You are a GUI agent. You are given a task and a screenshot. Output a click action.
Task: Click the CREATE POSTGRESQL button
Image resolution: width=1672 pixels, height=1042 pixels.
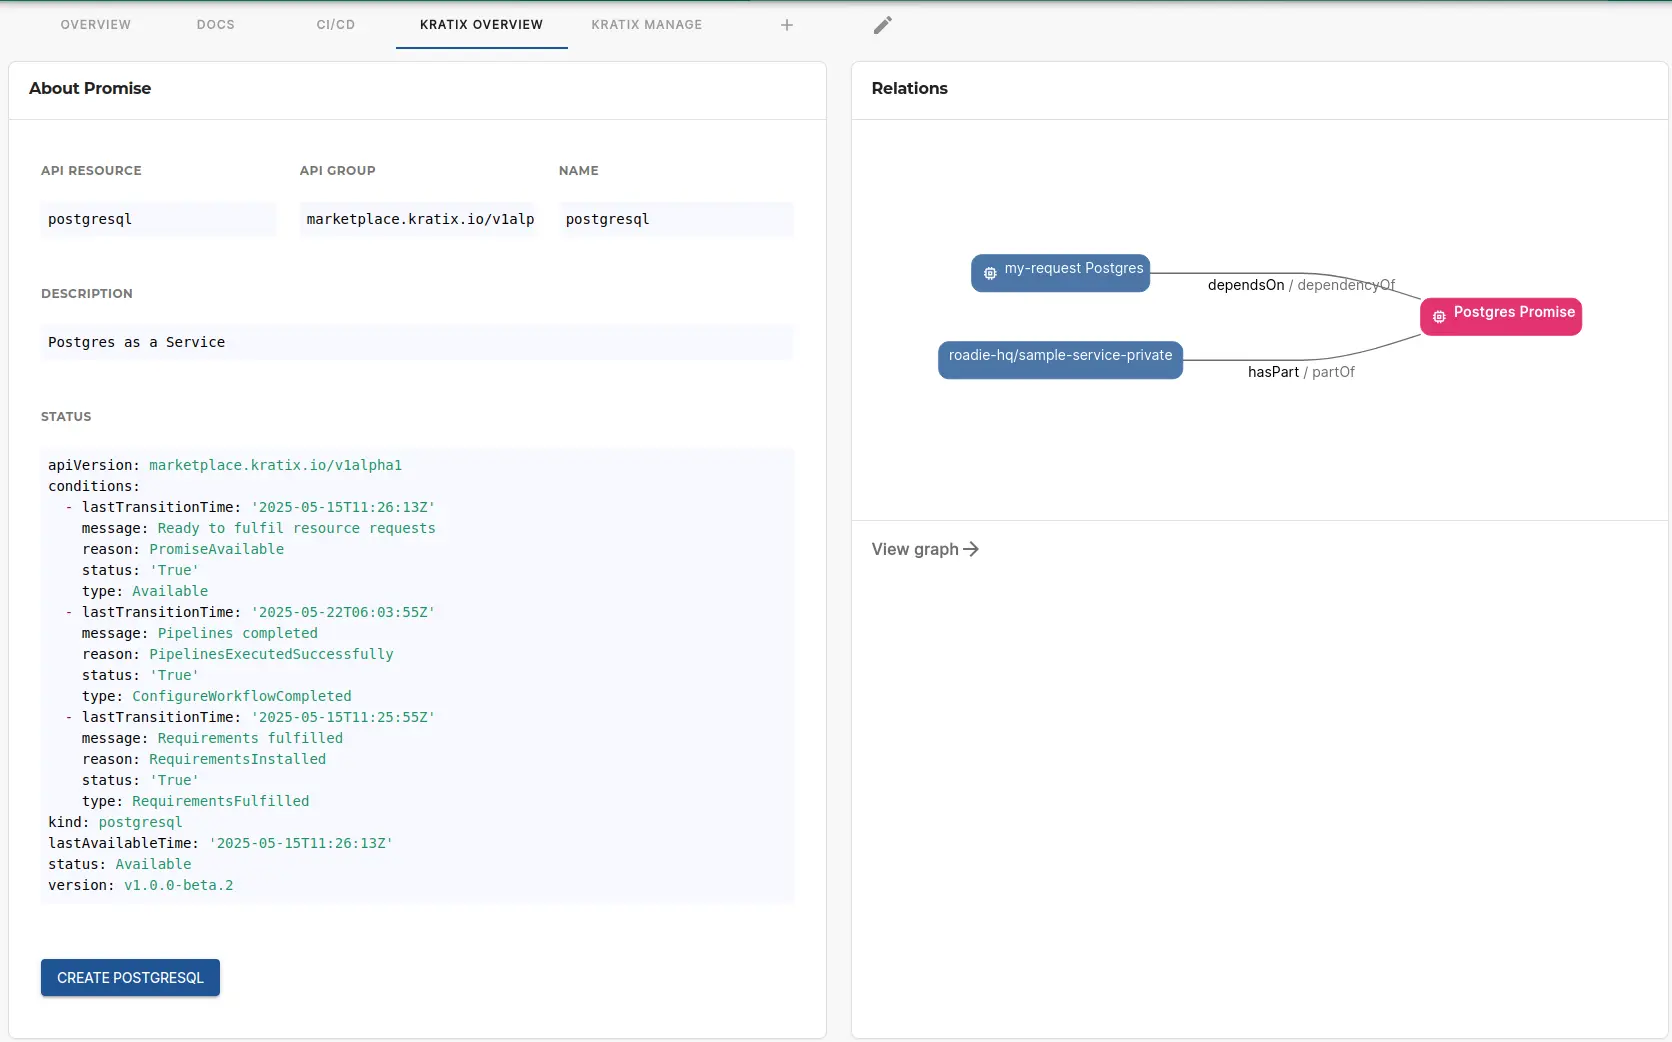[129, 978]
